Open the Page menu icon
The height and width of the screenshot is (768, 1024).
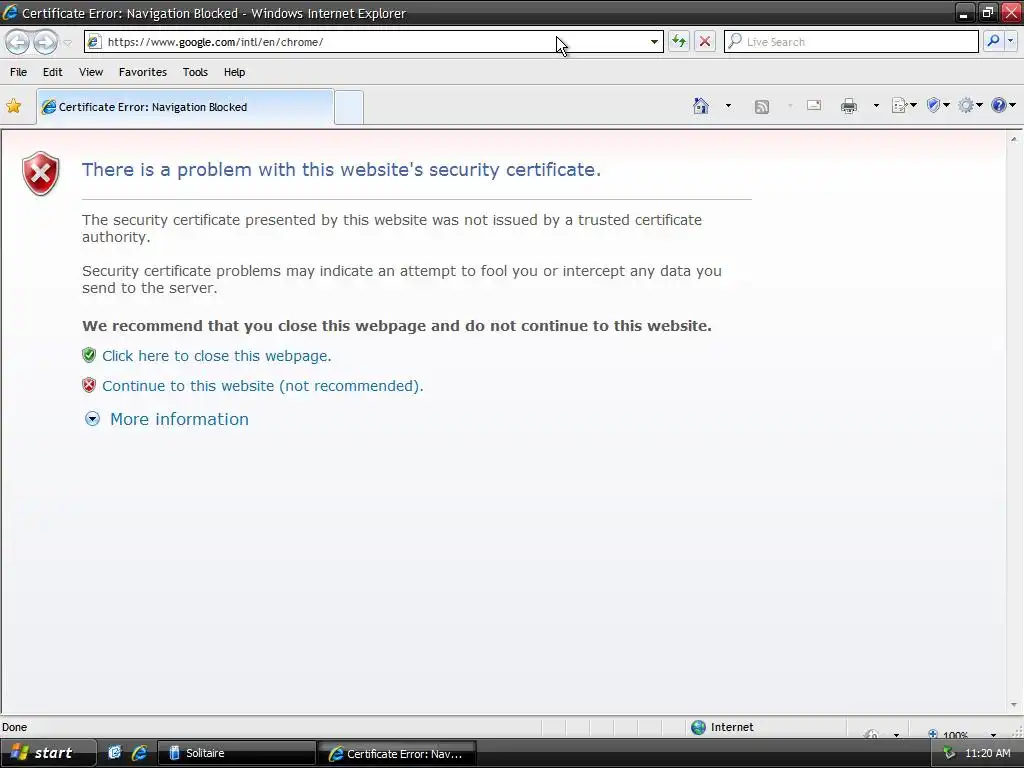coord(904,106)
